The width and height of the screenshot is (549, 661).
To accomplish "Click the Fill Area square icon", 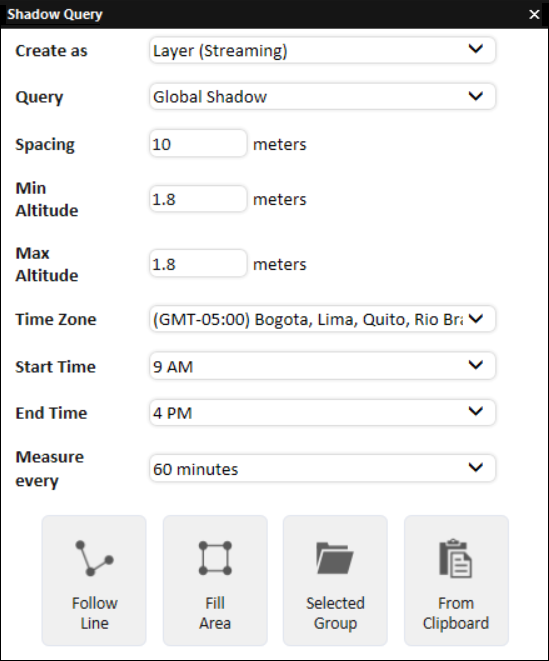I will click(215, 558).
